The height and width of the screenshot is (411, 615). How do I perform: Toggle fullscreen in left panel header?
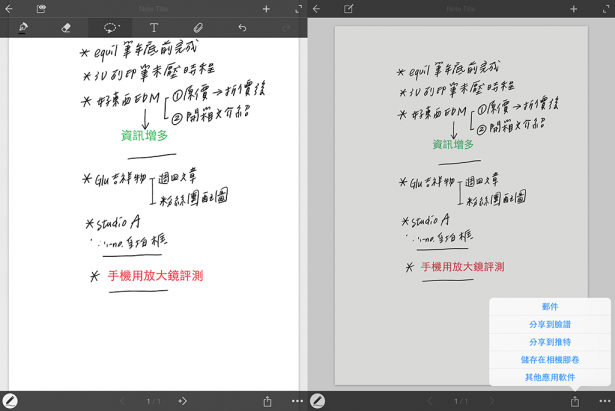tap(298, 9)
